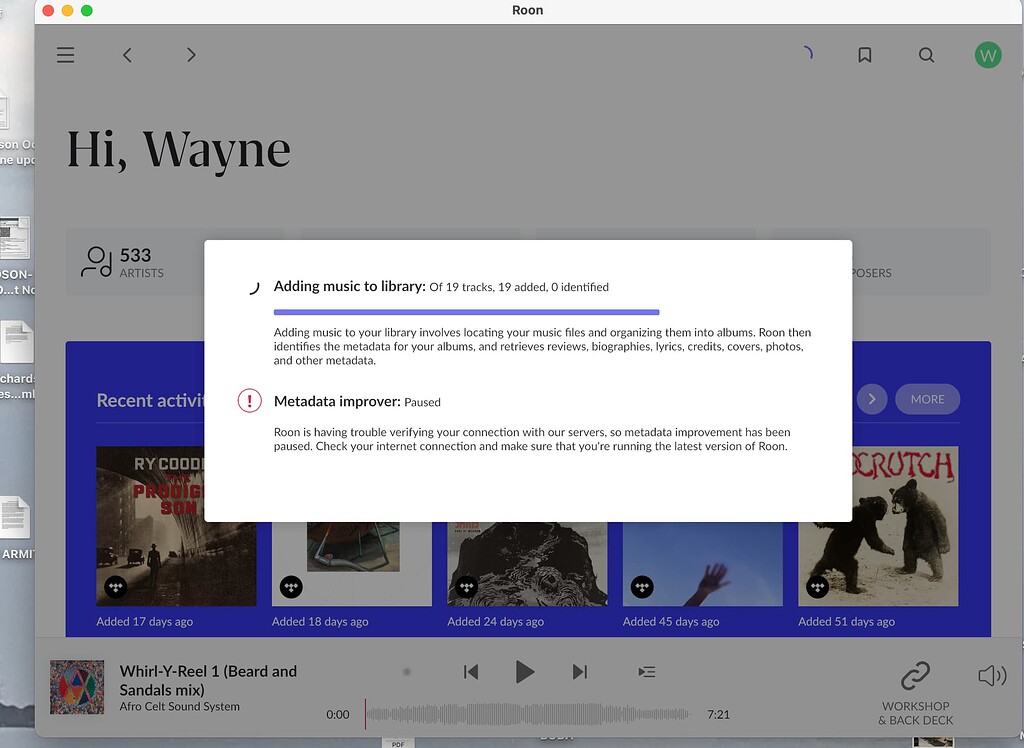
Task: Open search with the magnifier icon
Action: click(x=926, y=55)
